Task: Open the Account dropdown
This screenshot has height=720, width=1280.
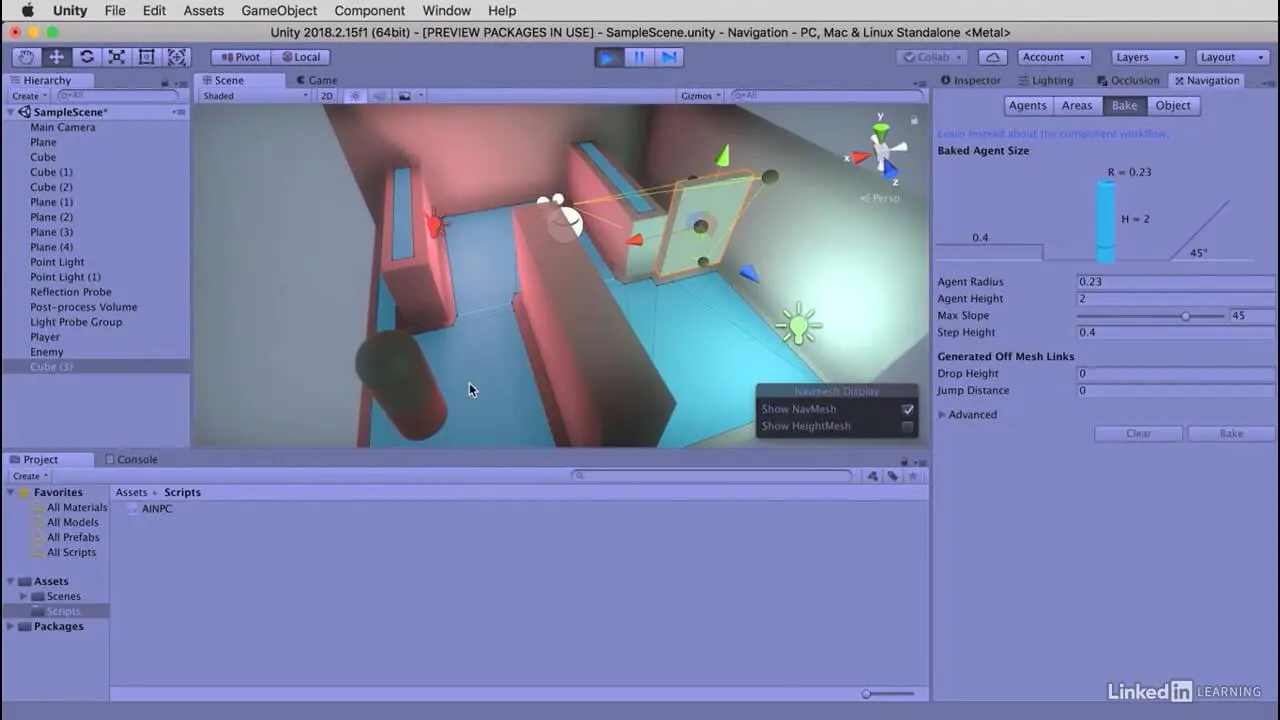Action: click(1054, 57)
